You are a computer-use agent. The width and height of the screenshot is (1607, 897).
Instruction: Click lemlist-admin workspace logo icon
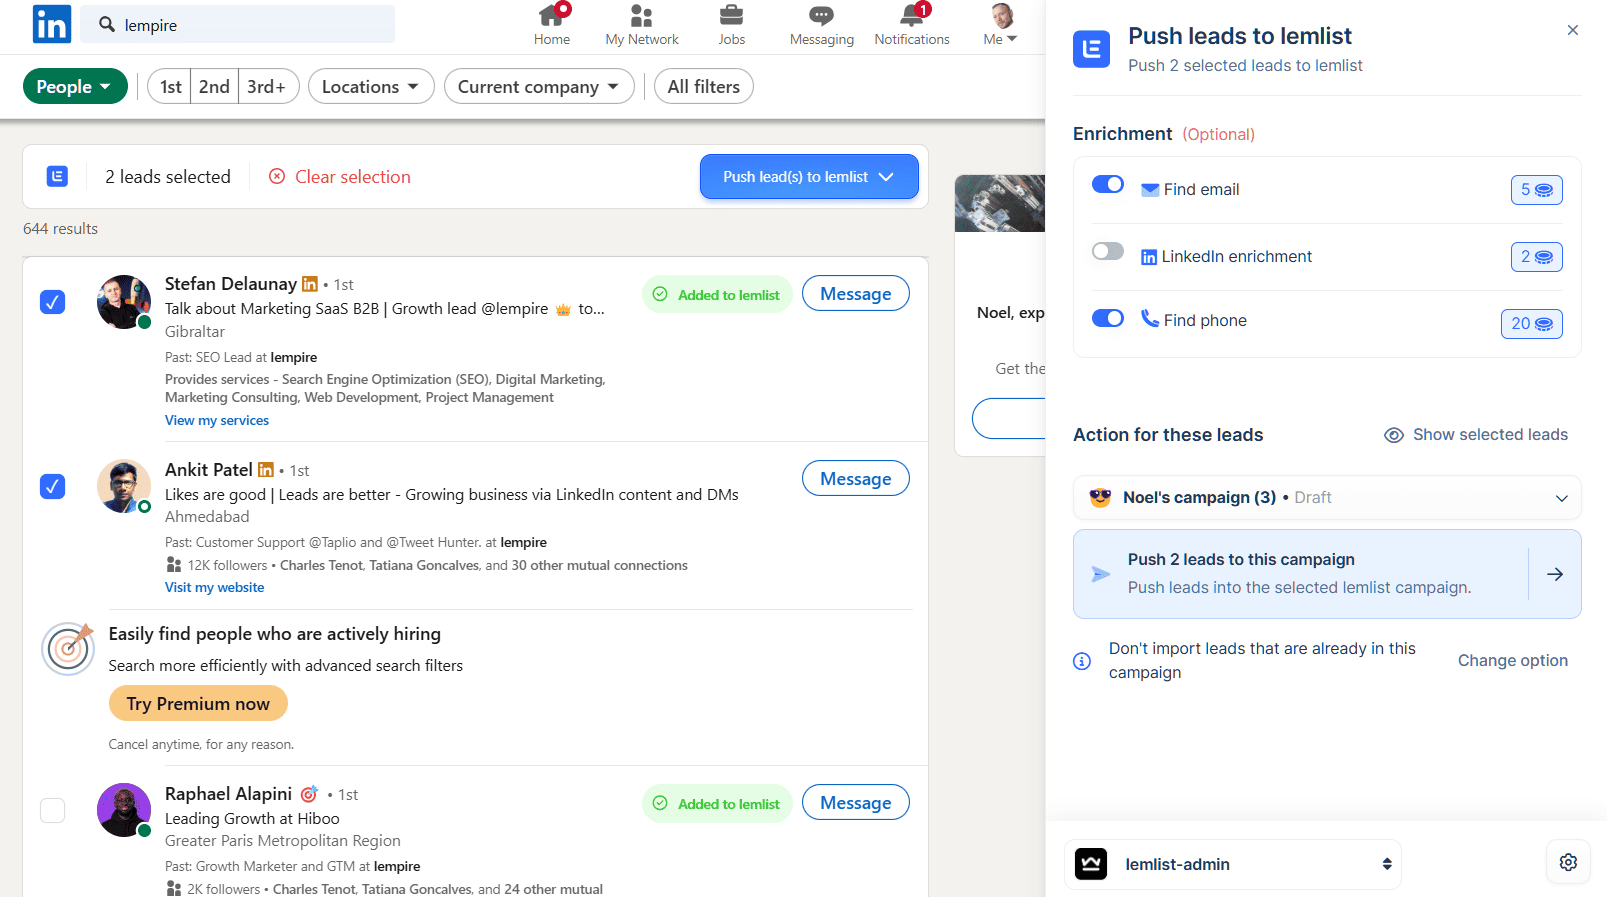click(x=1091, y=864)
